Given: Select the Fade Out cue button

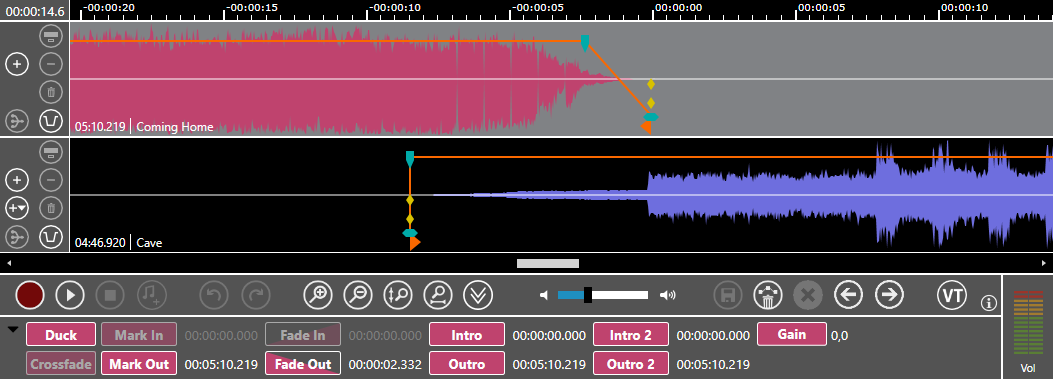Looking at the screenshot, I should pos(303,364).
